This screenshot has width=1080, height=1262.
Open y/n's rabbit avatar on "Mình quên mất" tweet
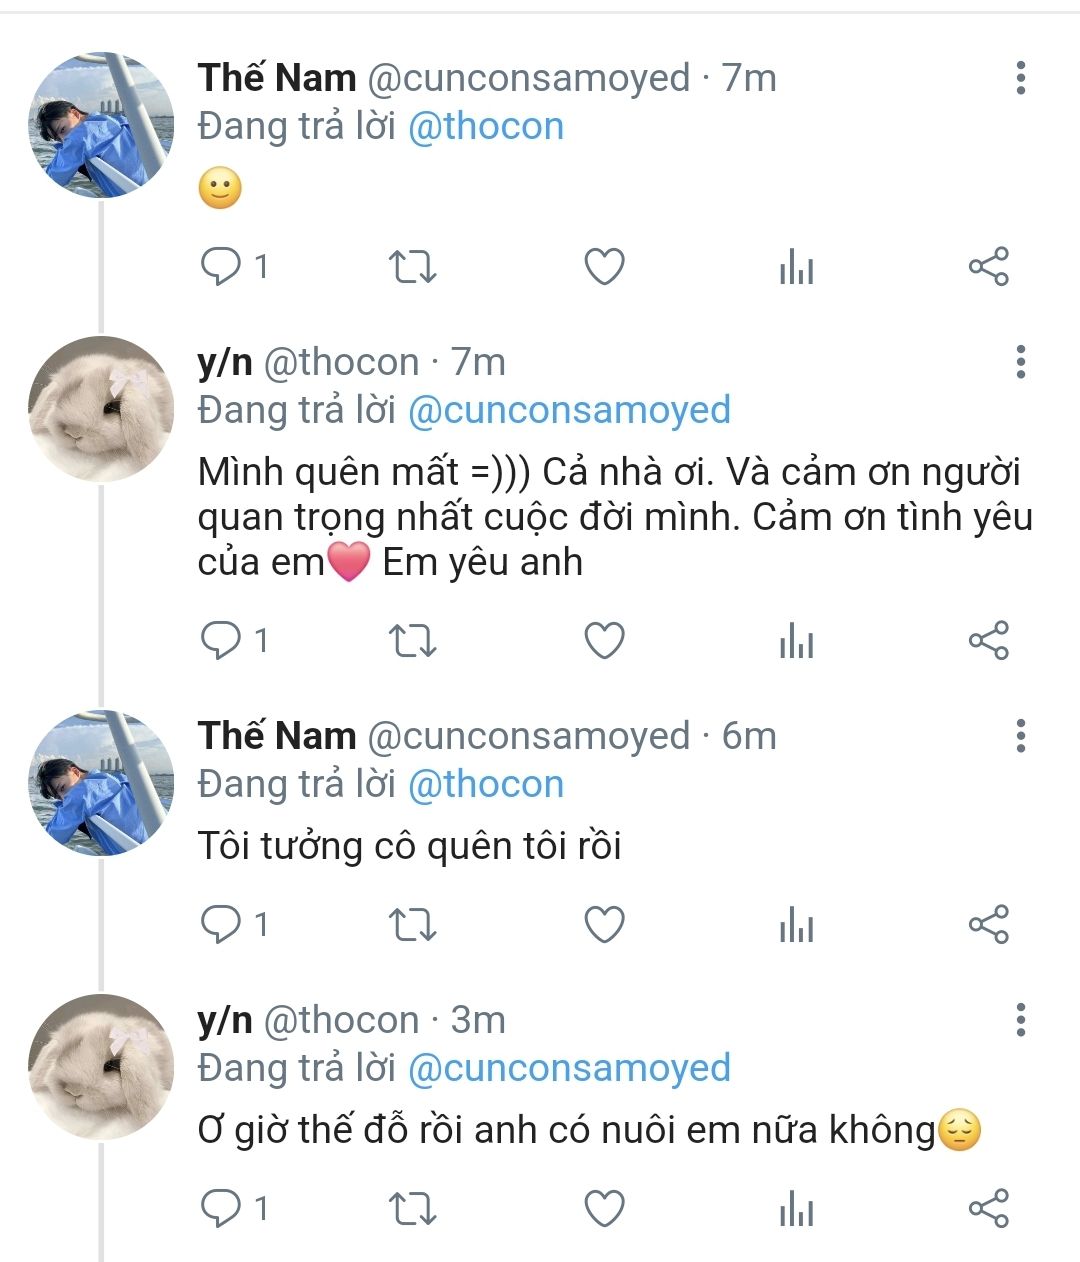pos(100,409)
